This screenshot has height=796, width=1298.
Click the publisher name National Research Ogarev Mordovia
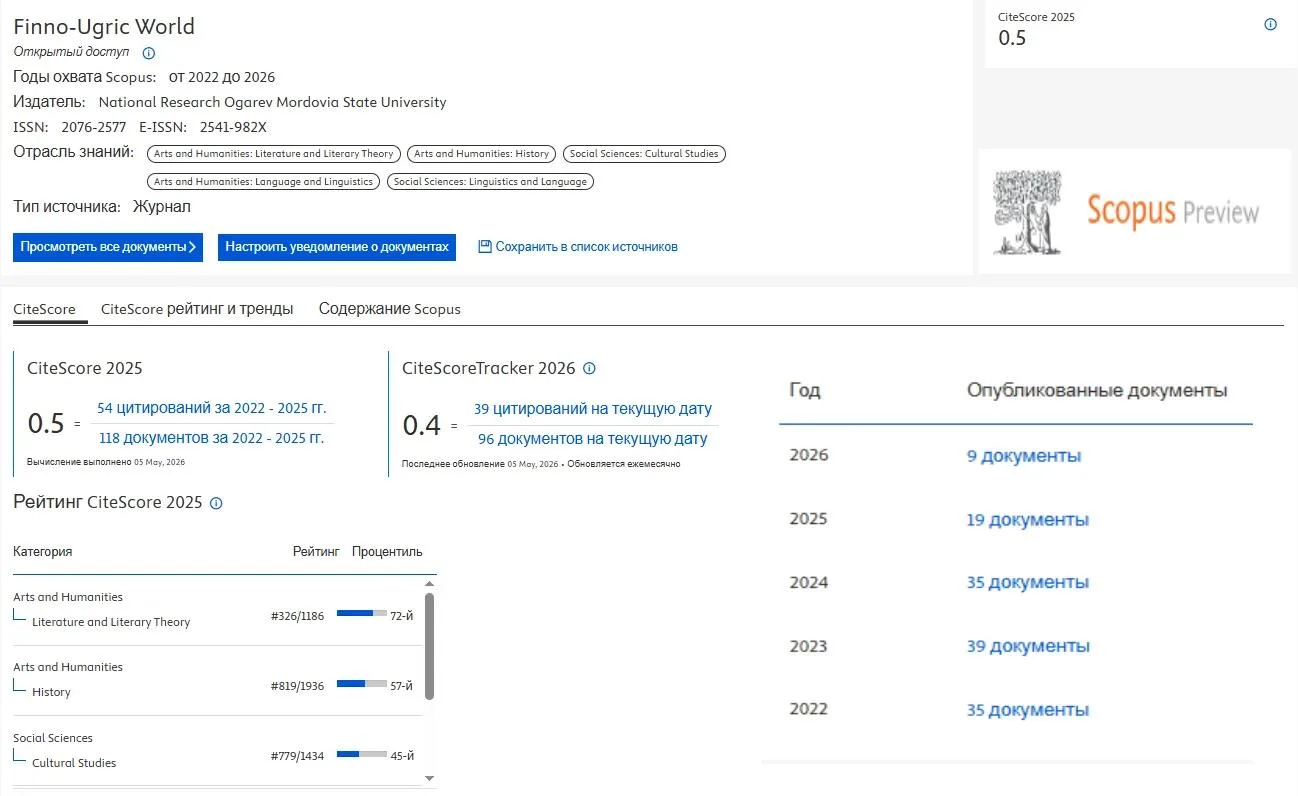[272, 102]
